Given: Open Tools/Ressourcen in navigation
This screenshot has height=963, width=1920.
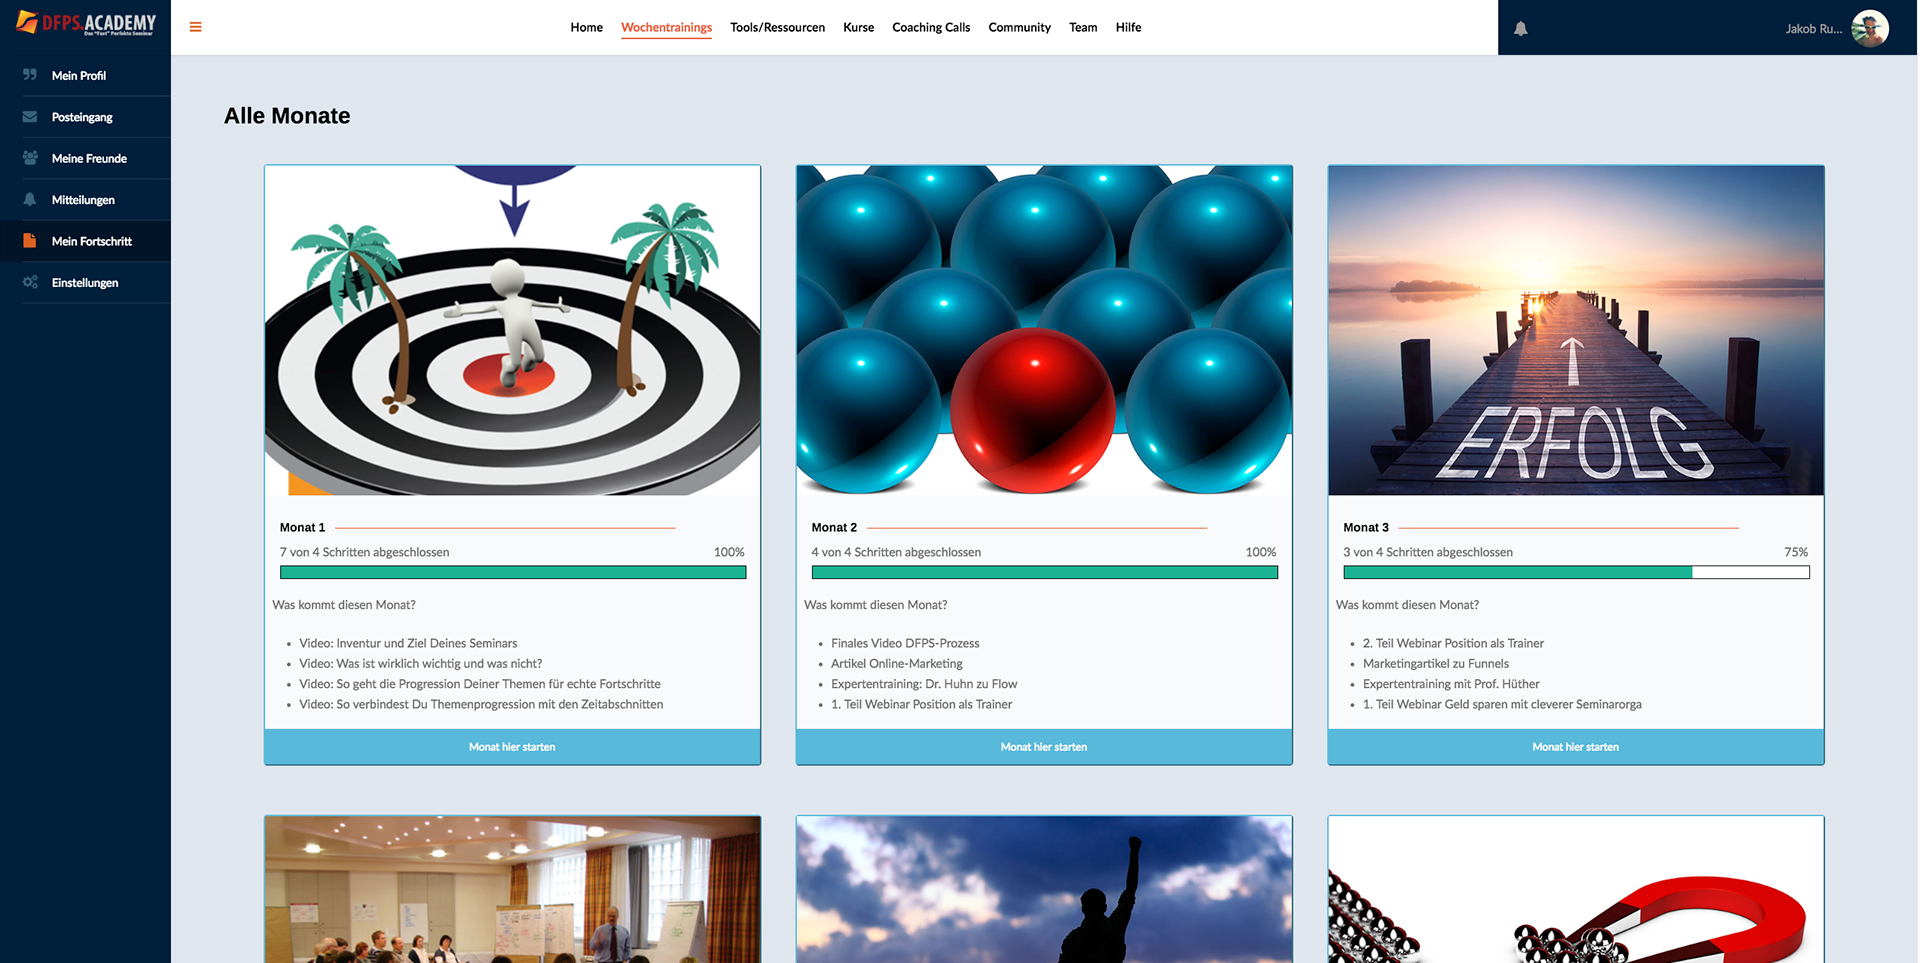Looking at the screenshot, I should (x=777, y=27).
